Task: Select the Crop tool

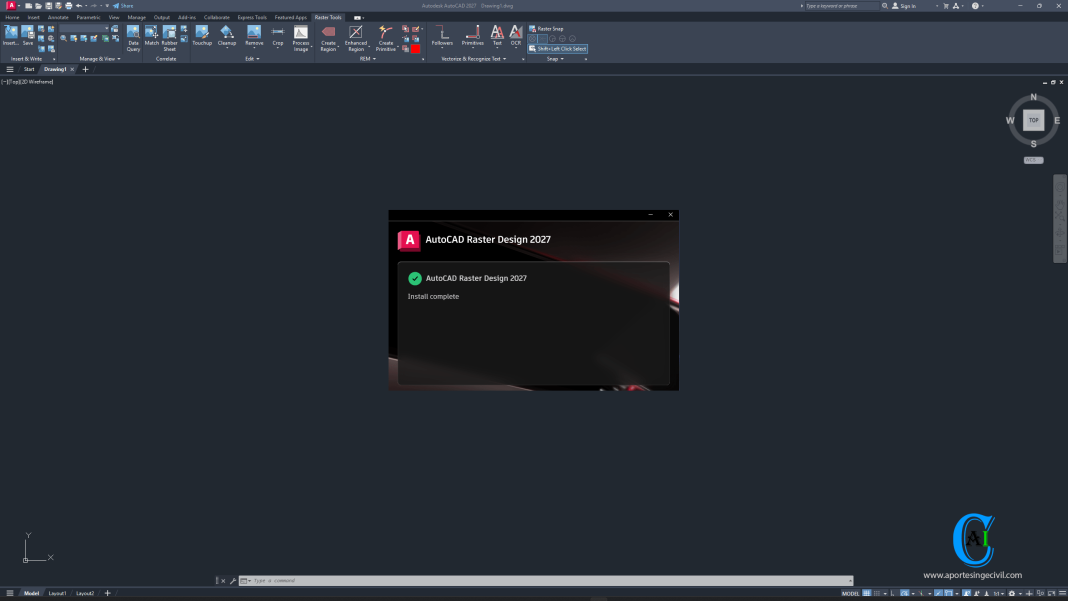Action: (278, 36)
